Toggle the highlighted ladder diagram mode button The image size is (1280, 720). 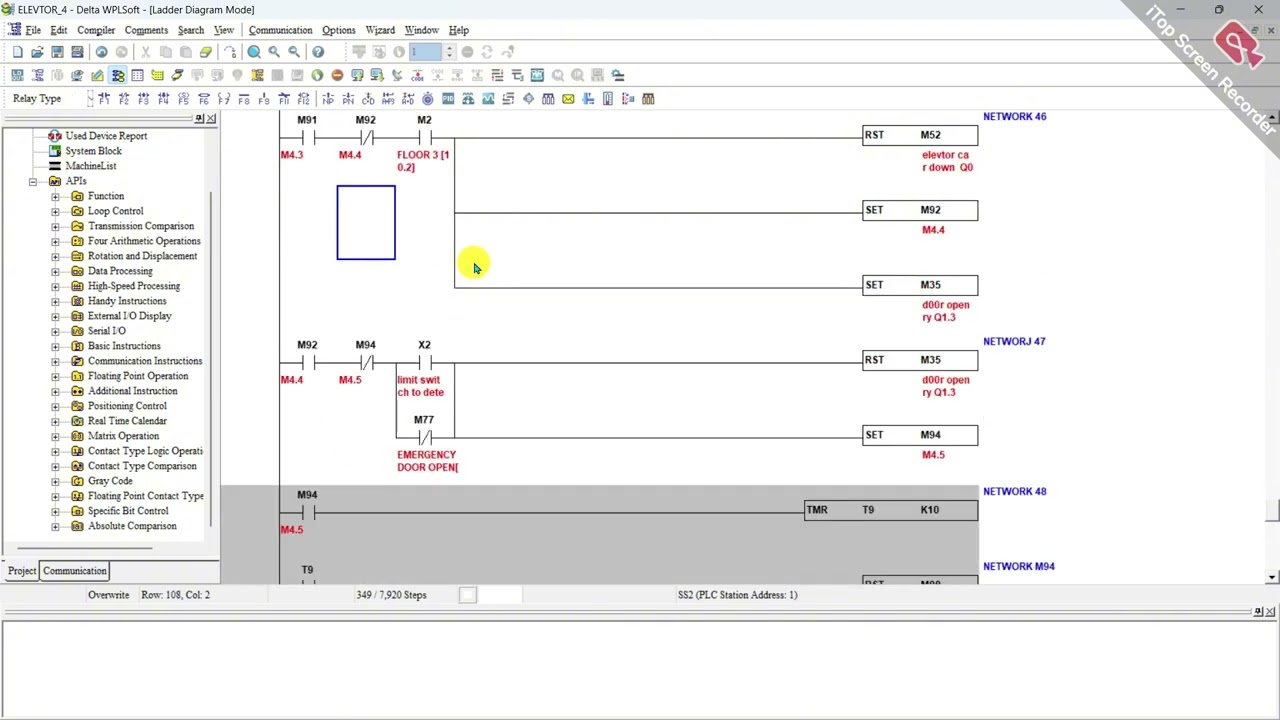(x=117, y=75)
